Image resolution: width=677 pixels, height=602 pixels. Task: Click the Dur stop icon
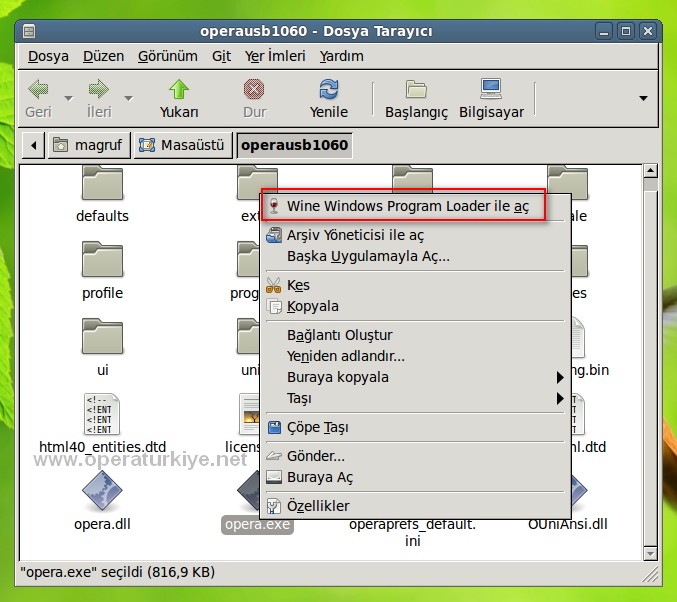254,89
